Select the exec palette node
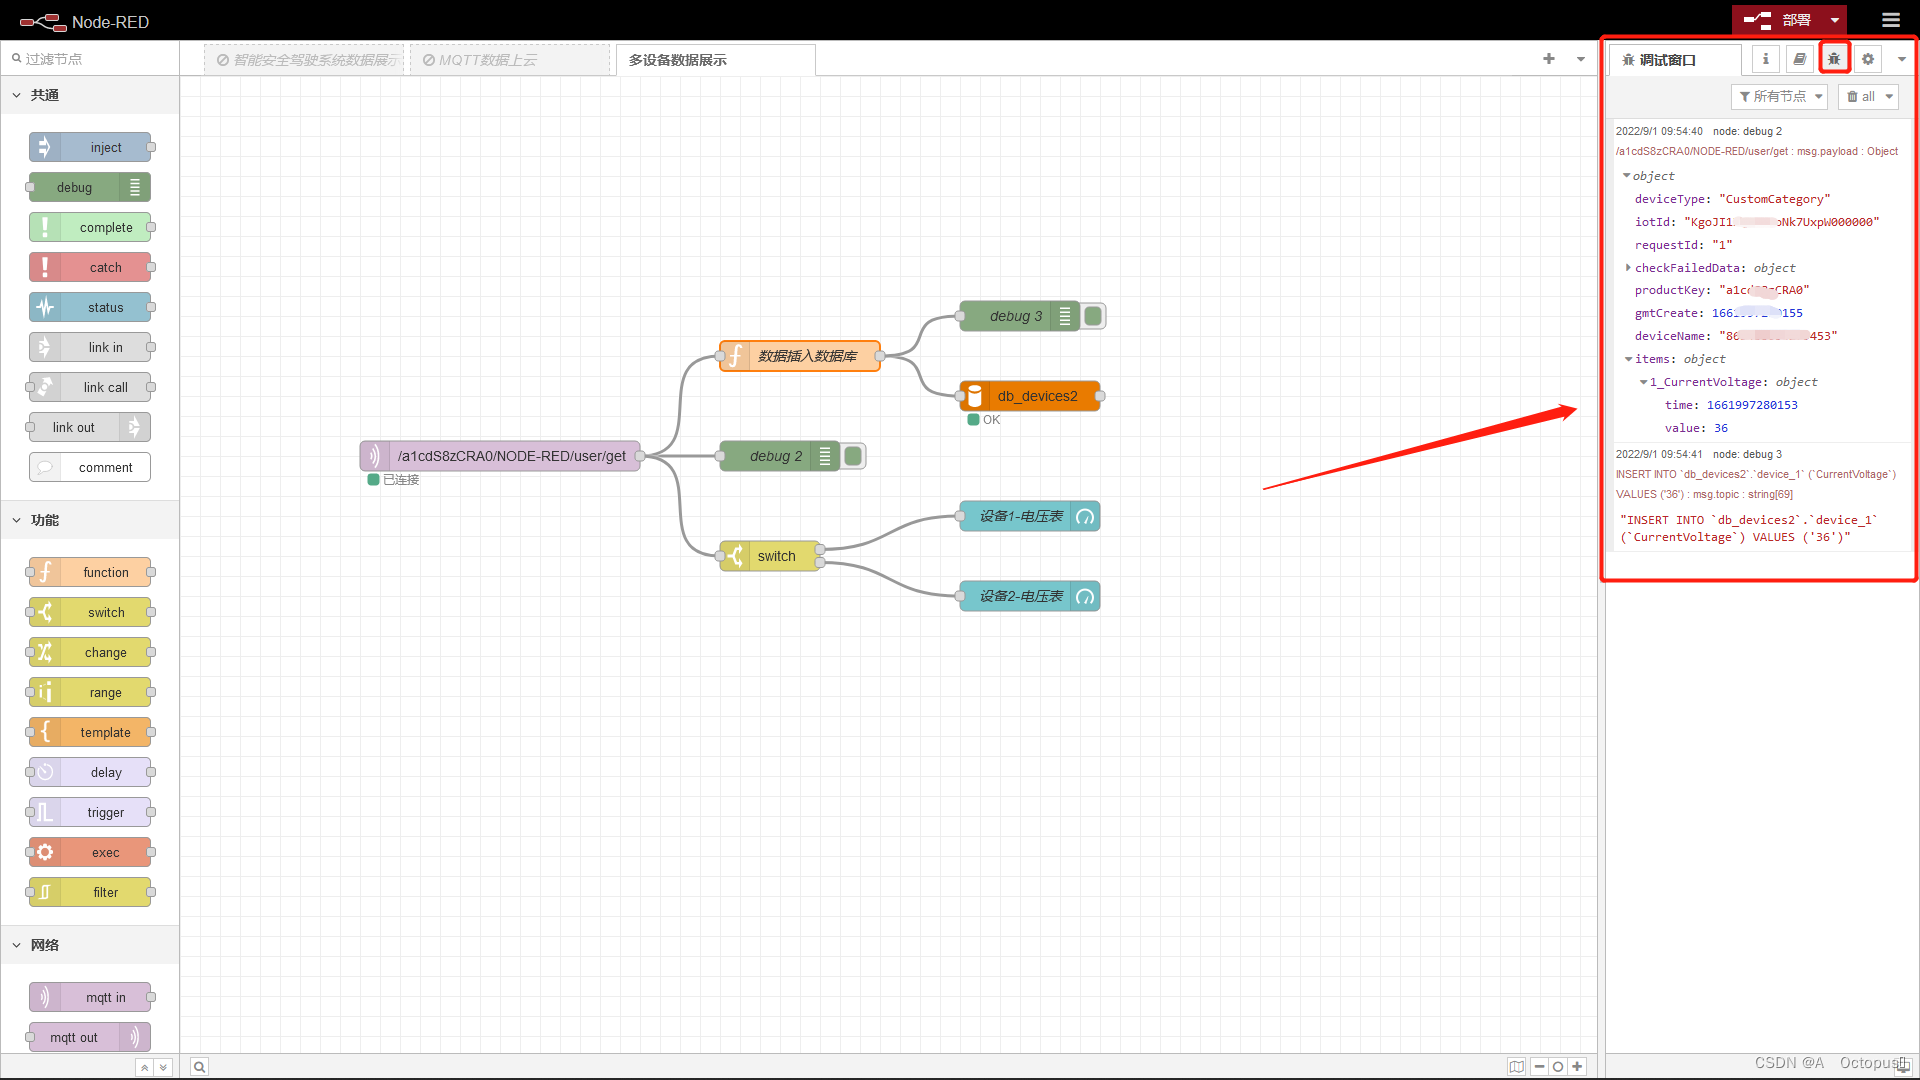Screen dimensions: 1920x1080 (x=90, y=852)
